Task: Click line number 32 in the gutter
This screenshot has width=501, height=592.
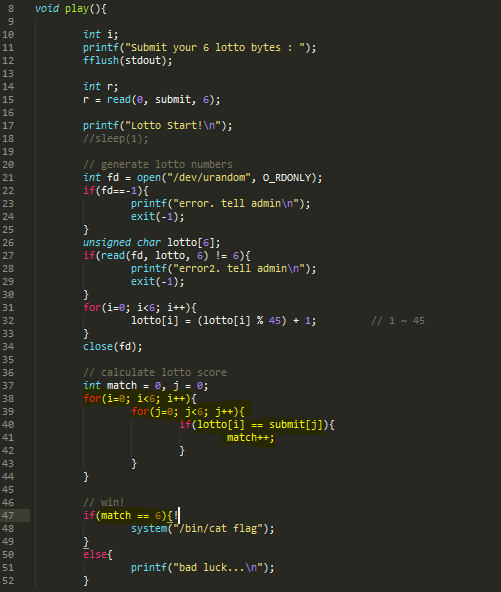Action: pos(8,321)
